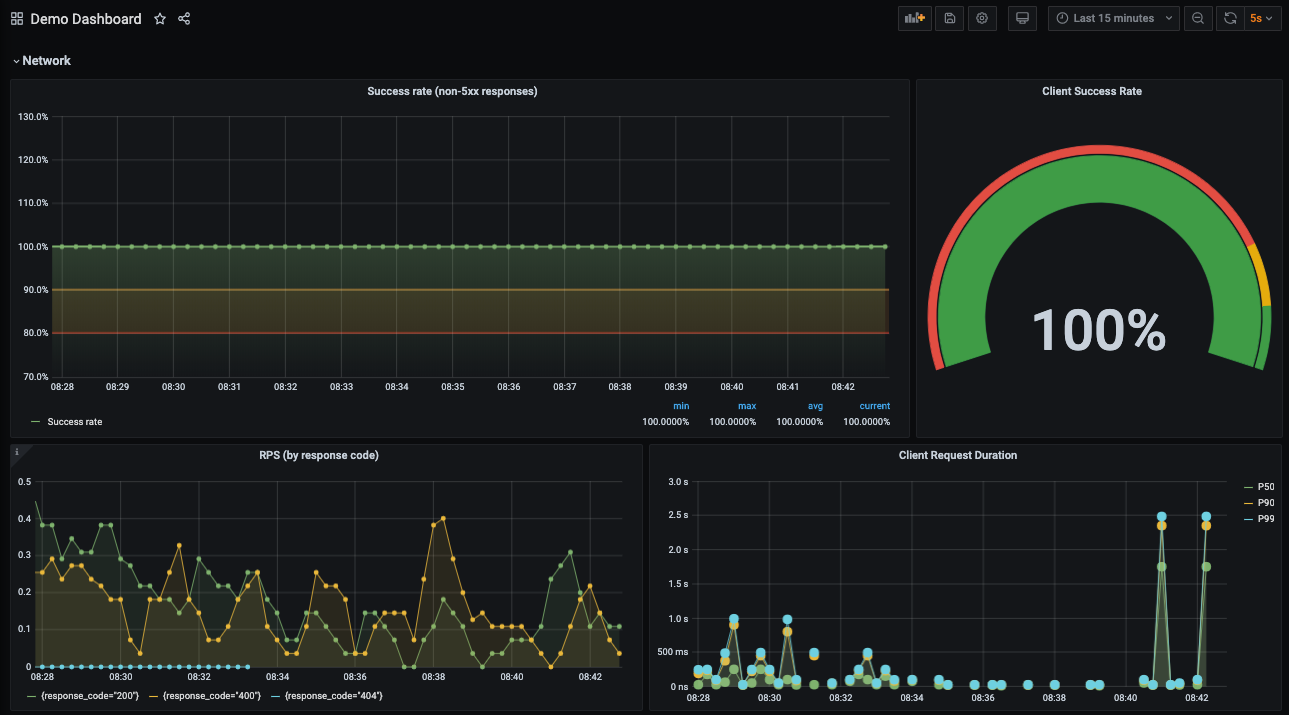Image resolution: width=1289 pixels, height=715 pixels.
Task: Toggle the P90 series in Client Request Duration legend
Action: click(x=1268, y=502)
